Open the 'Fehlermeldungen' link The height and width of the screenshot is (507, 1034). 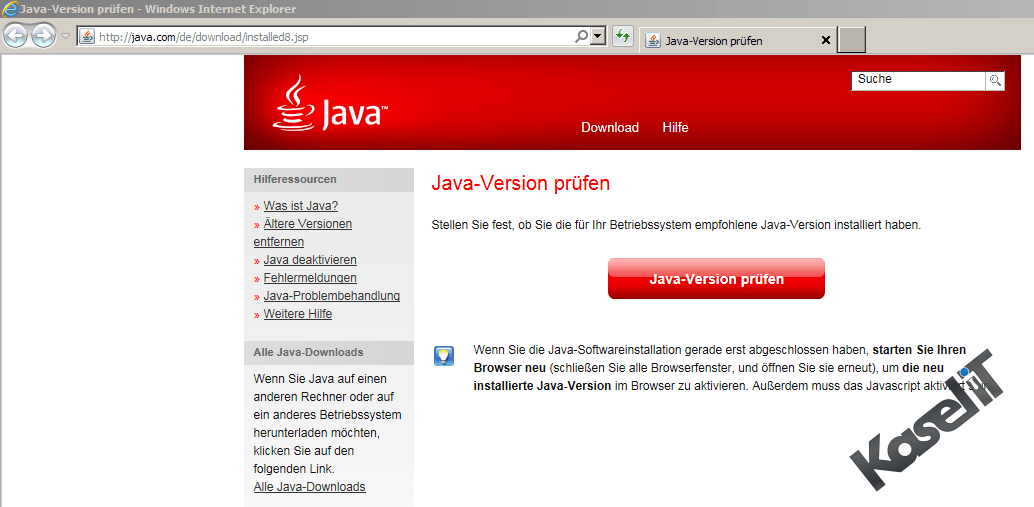tap(310, 278)
